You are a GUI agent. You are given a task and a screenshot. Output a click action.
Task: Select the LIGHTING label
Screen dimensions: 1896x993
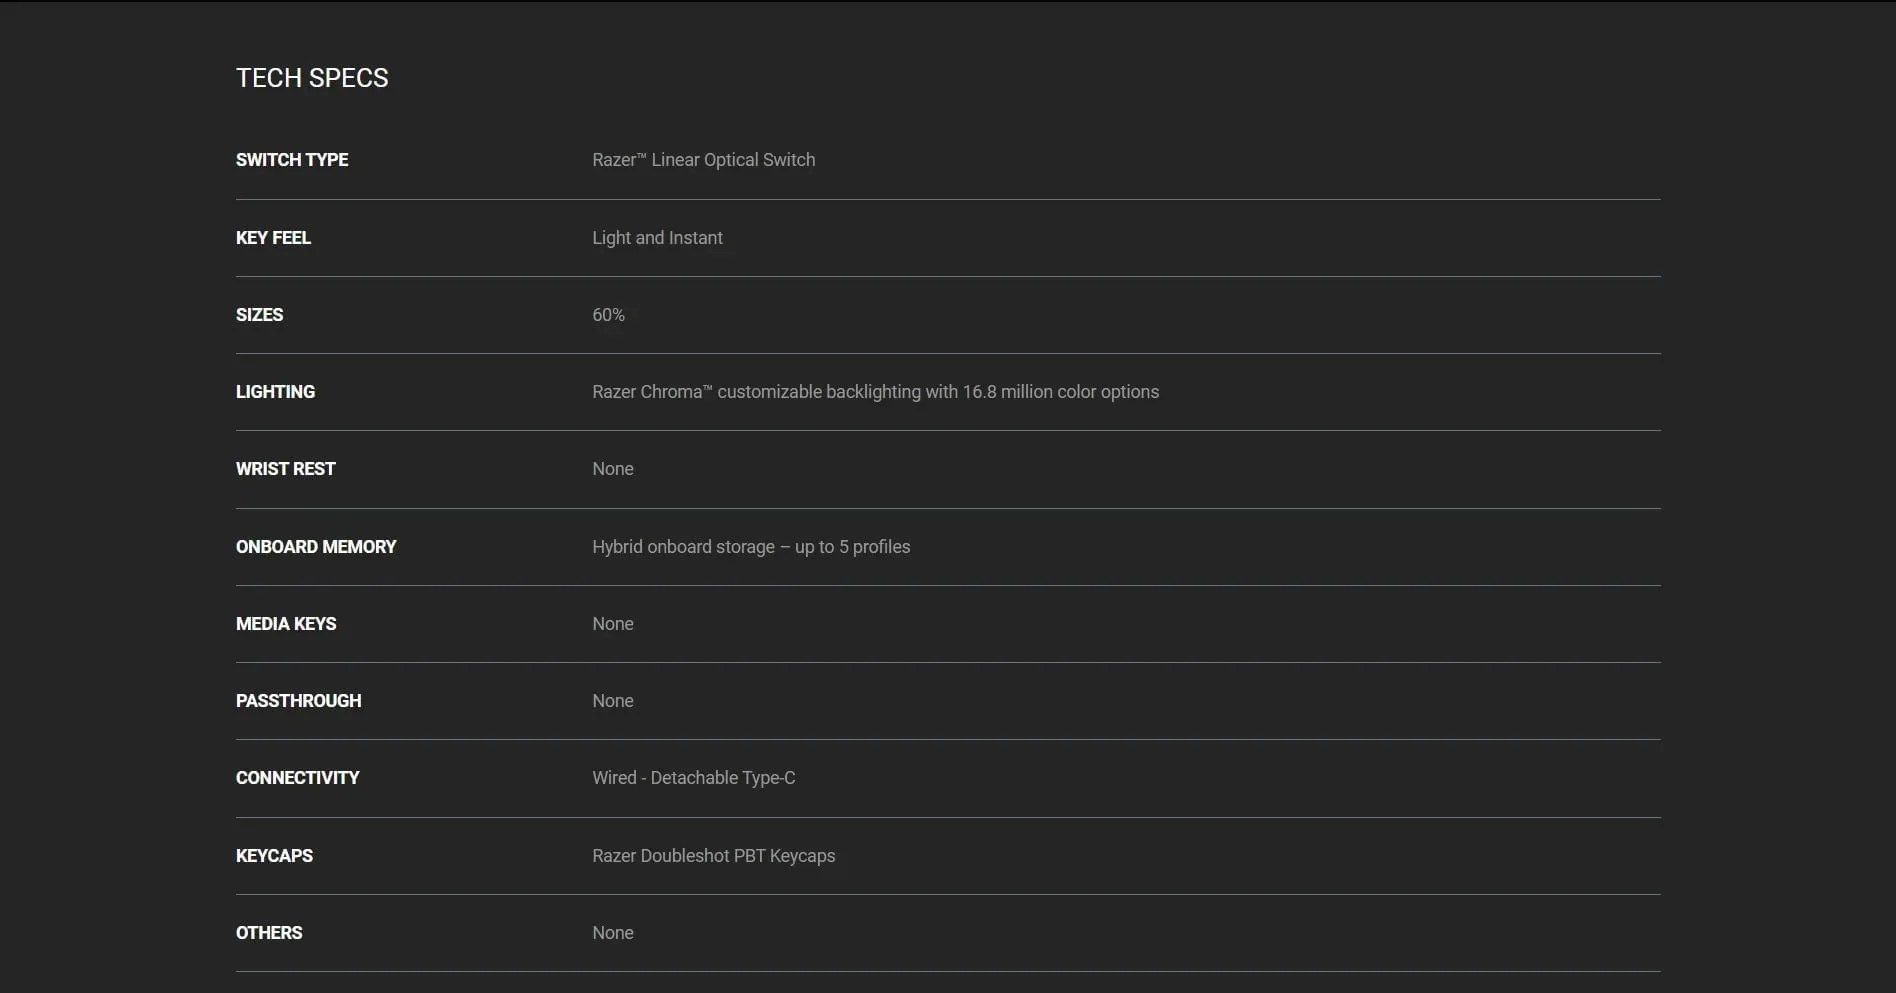tap(275, 392)
